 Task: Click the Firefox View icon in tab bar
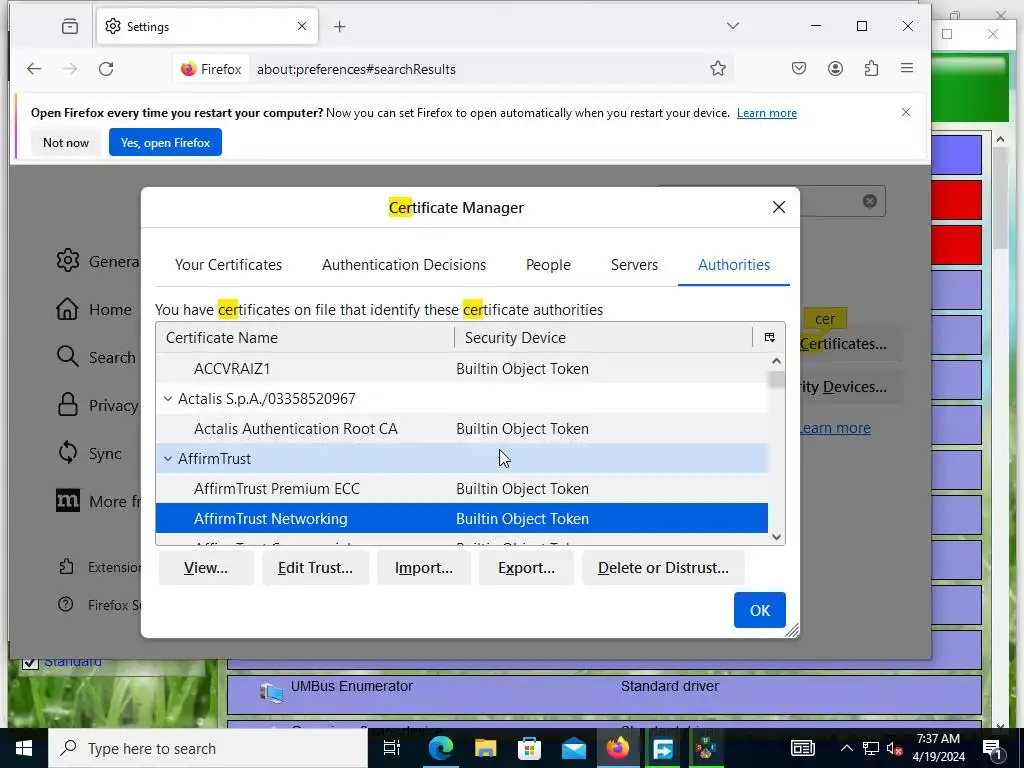click(x=70, y=26)
